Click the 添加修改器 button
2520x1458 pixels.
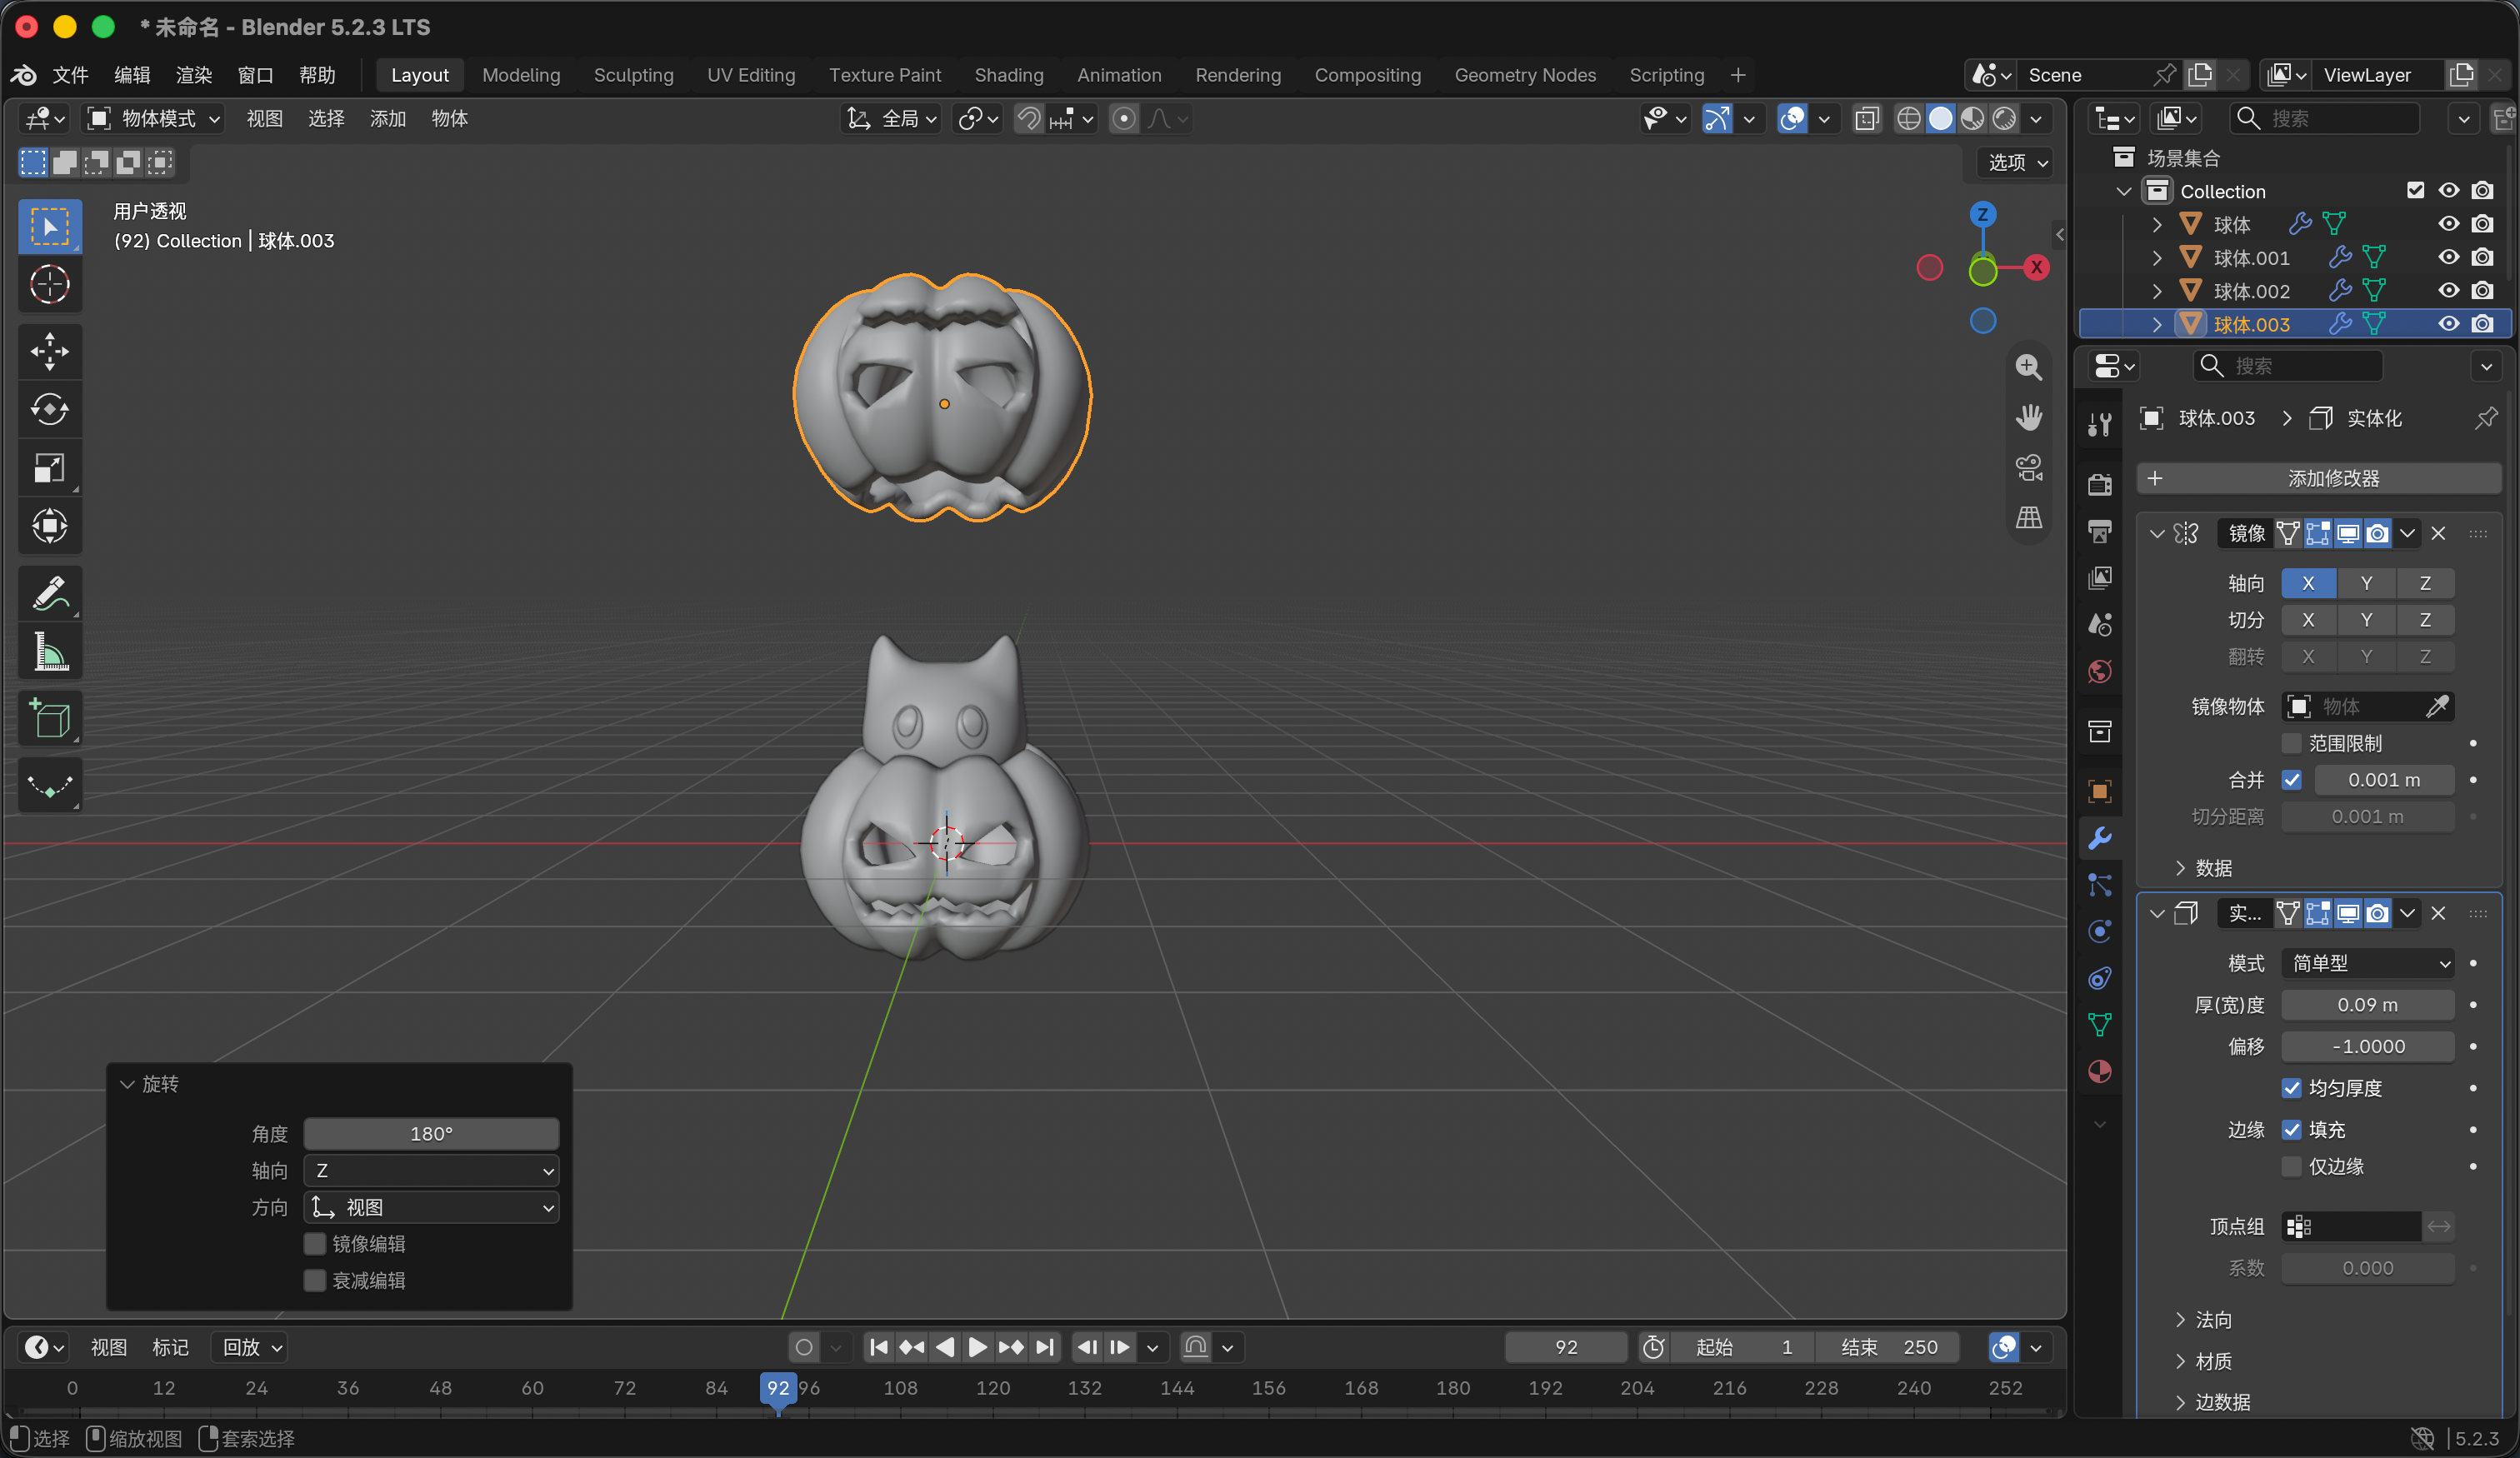coord(2318,478)
